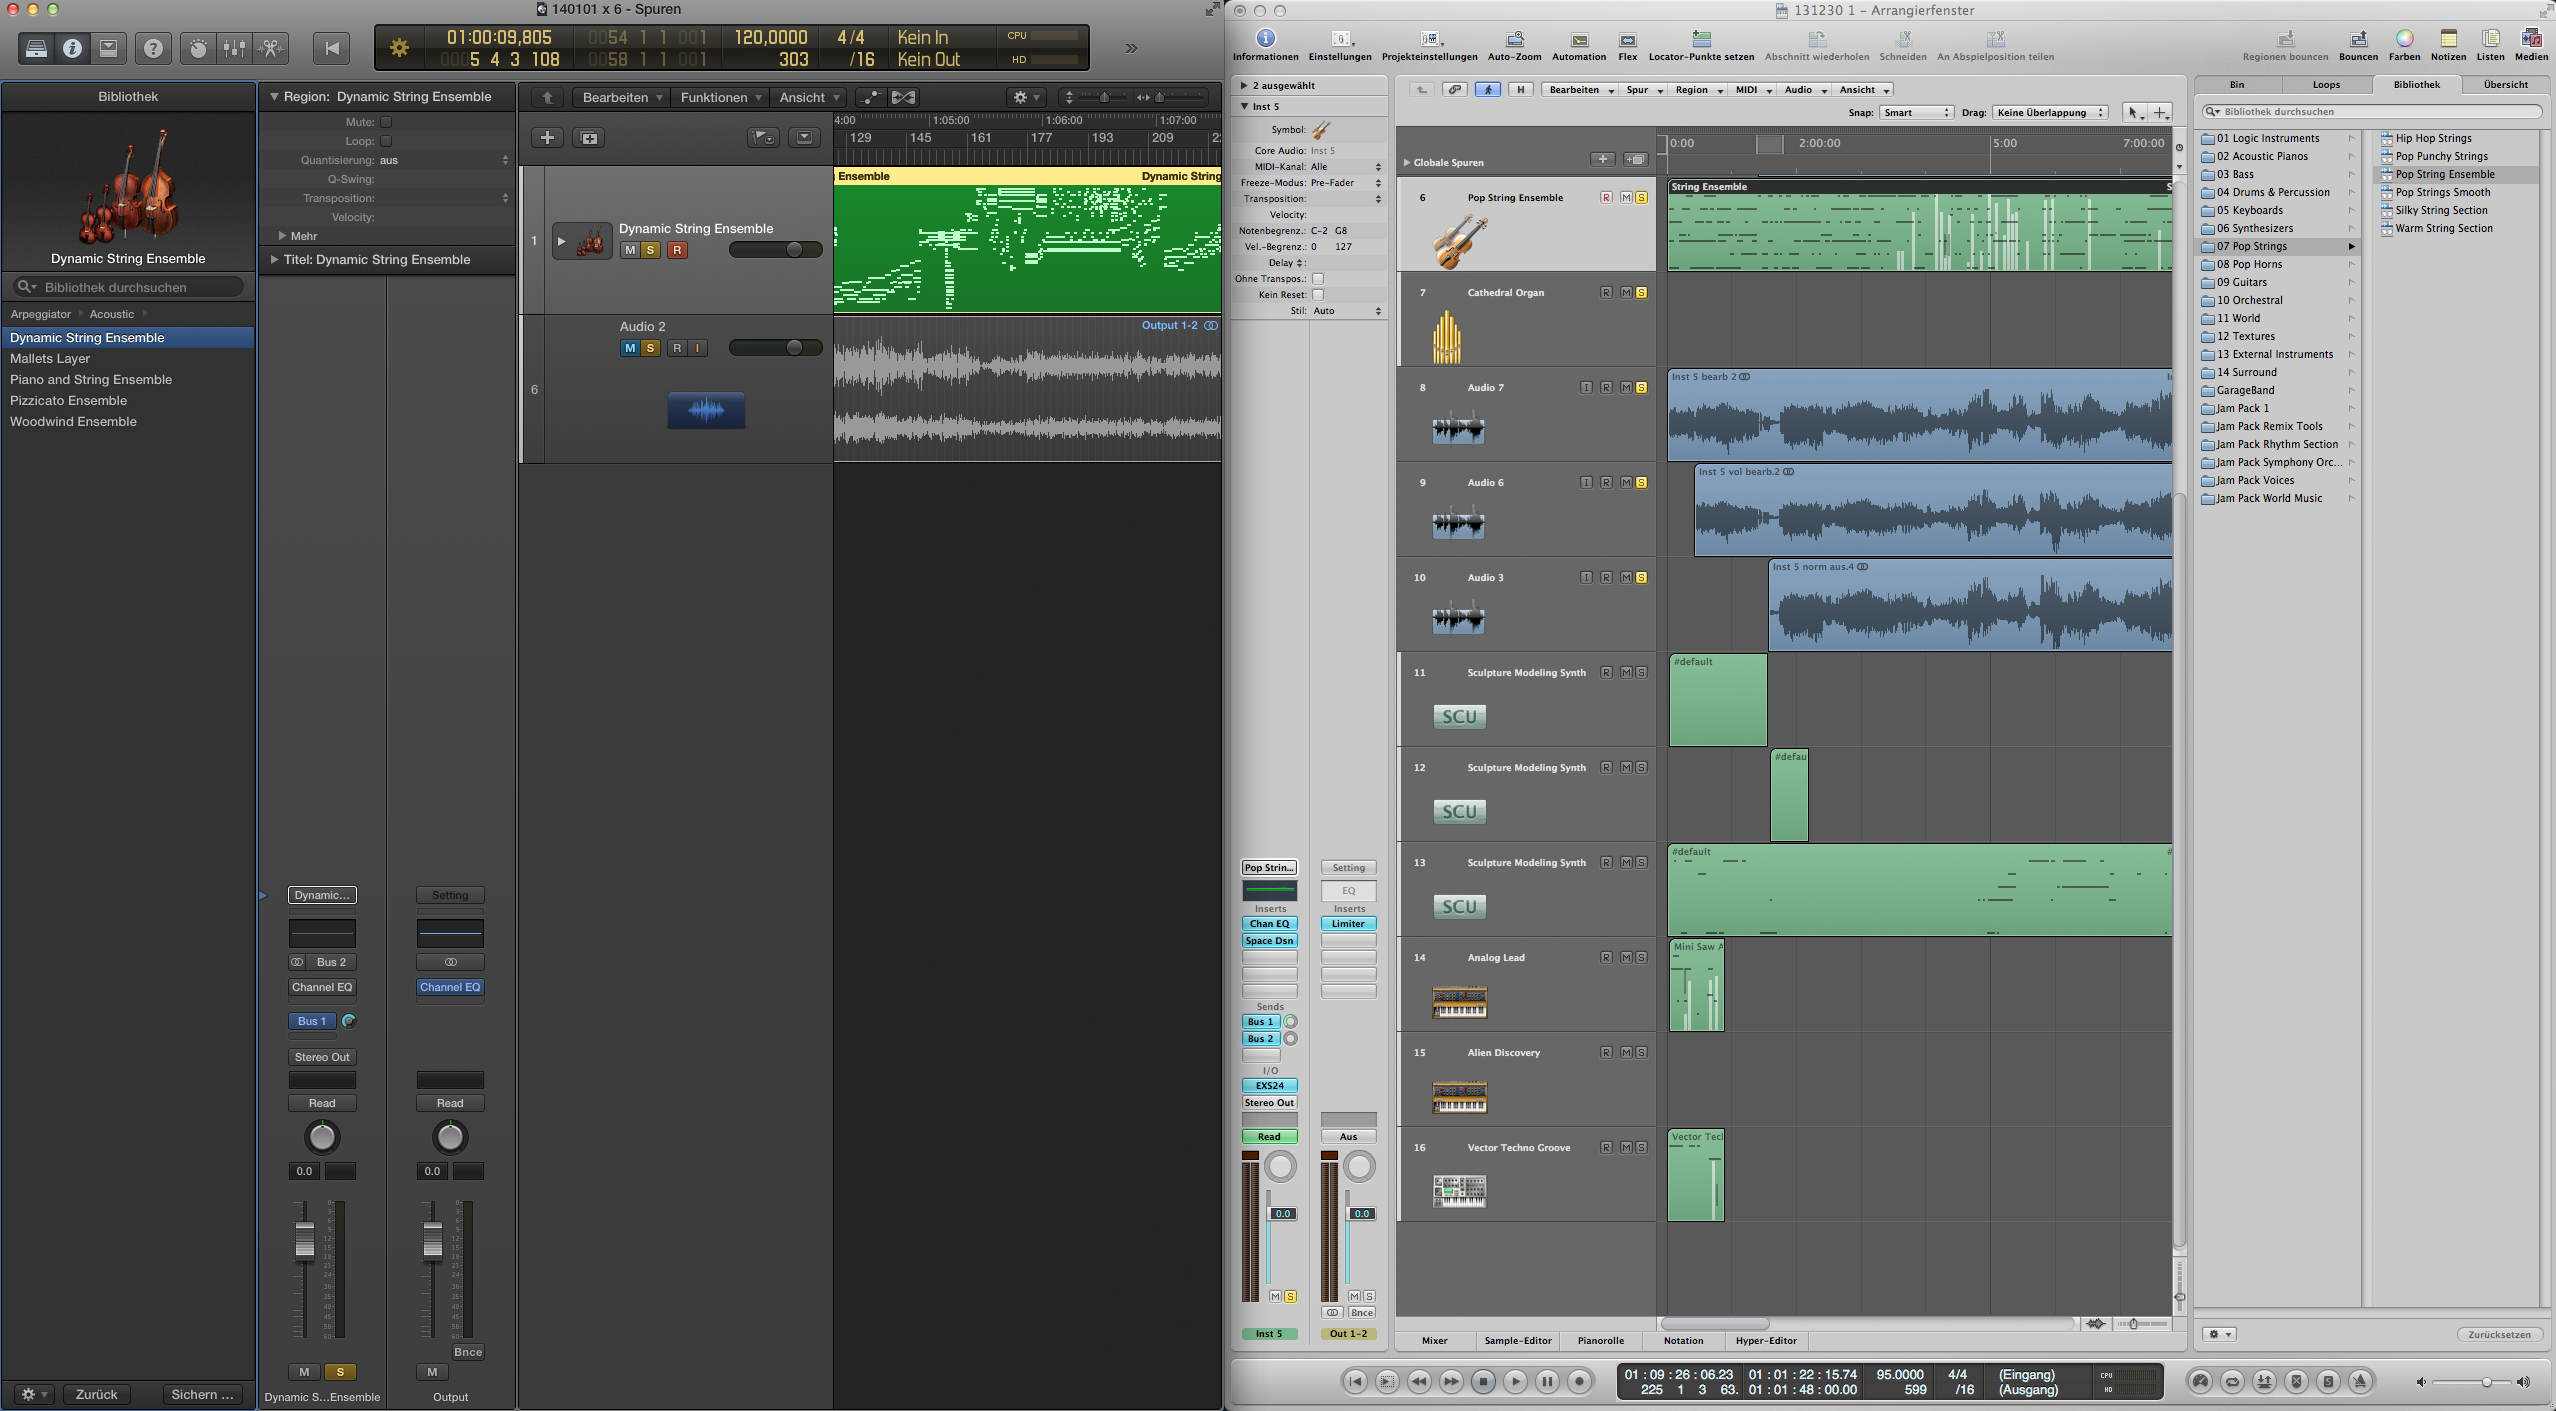2556x1411 pixels.
Task: Collapse the Region Dynamic String Ensemble section
Action: (x=274, y=97)
